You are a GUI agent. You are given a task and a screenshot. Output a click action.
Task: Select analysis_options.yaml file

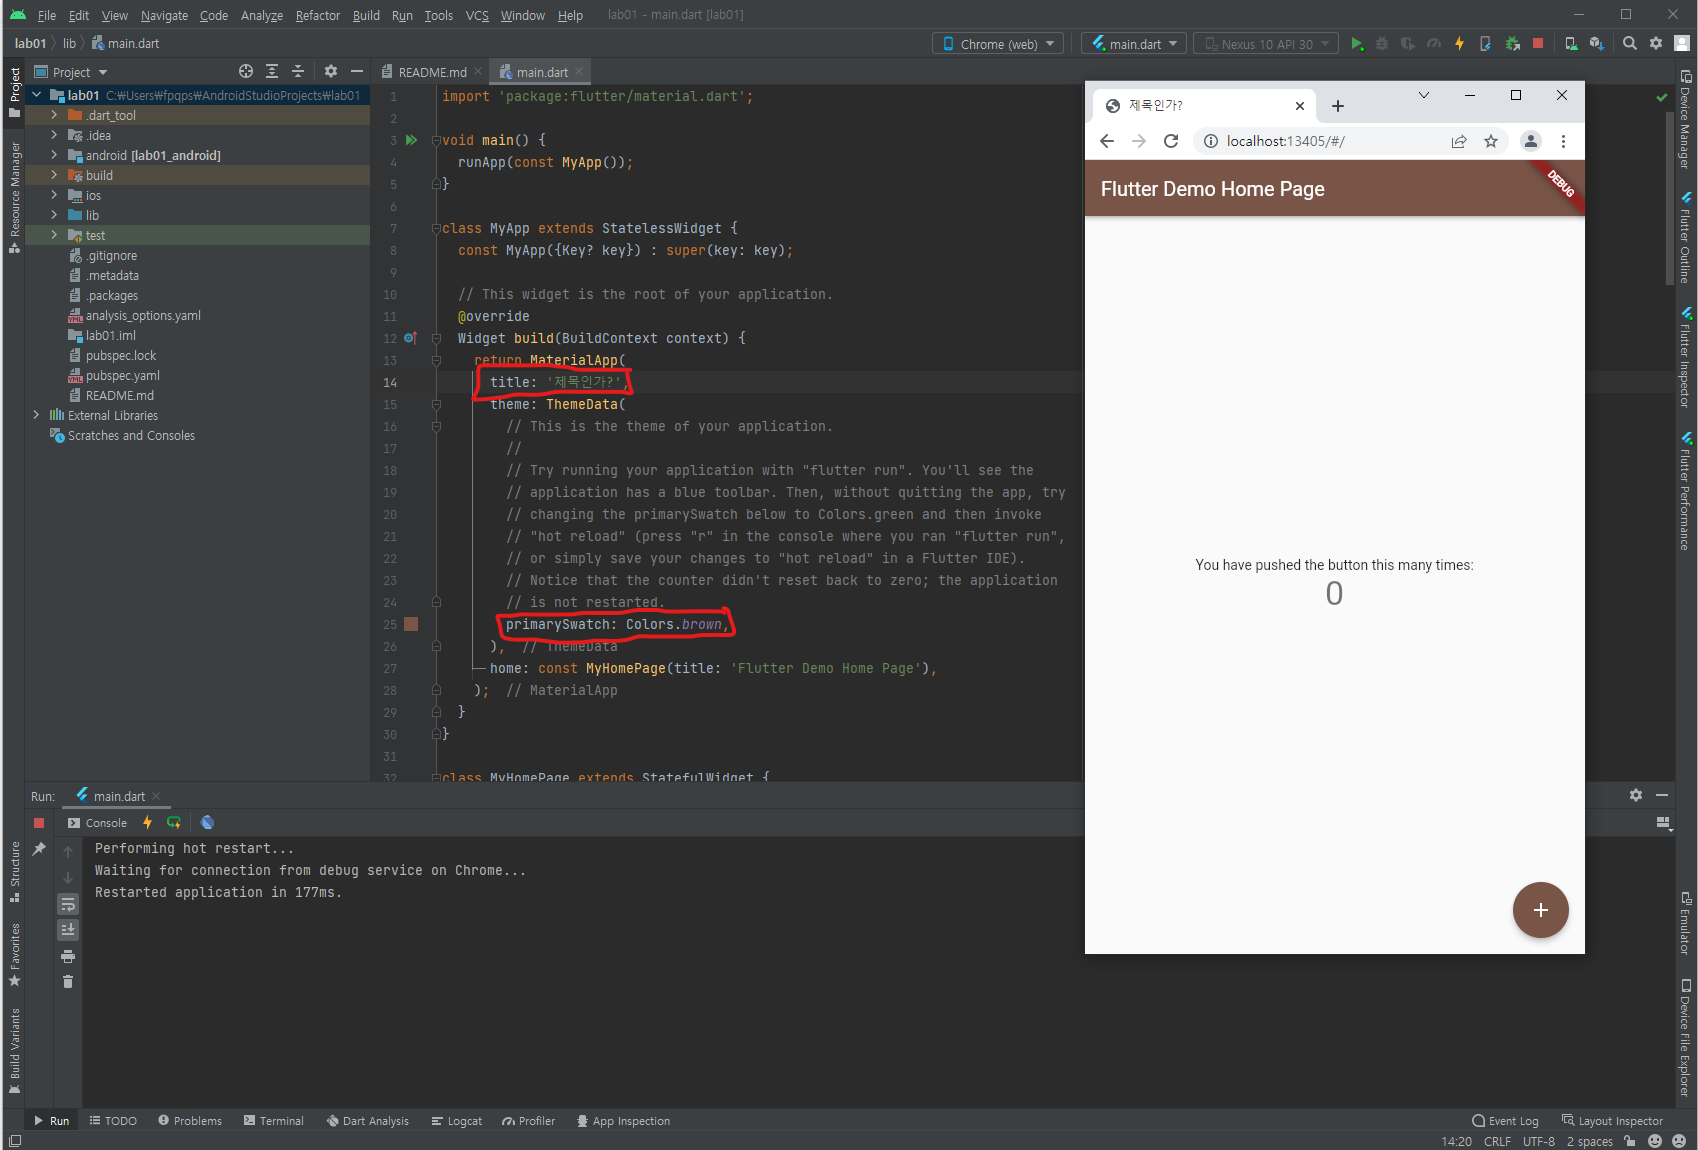(134, 315)
